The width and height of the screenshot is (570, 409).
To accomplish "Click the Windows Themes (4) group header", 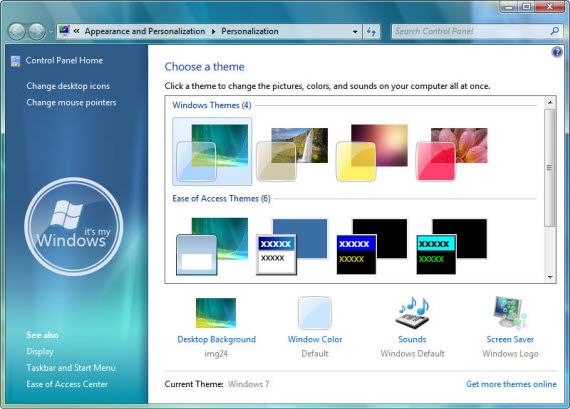I will (212, 105).
